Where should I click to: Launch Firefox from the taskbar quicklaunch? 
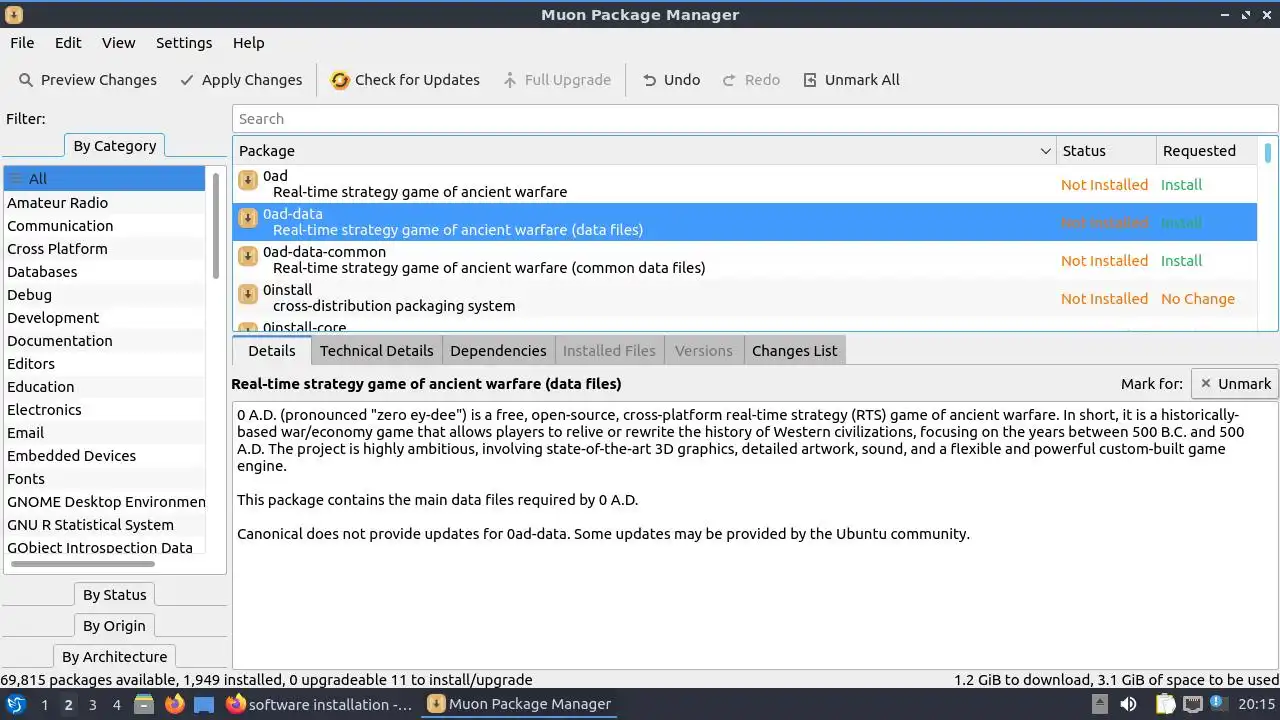[x=175, y=704]
